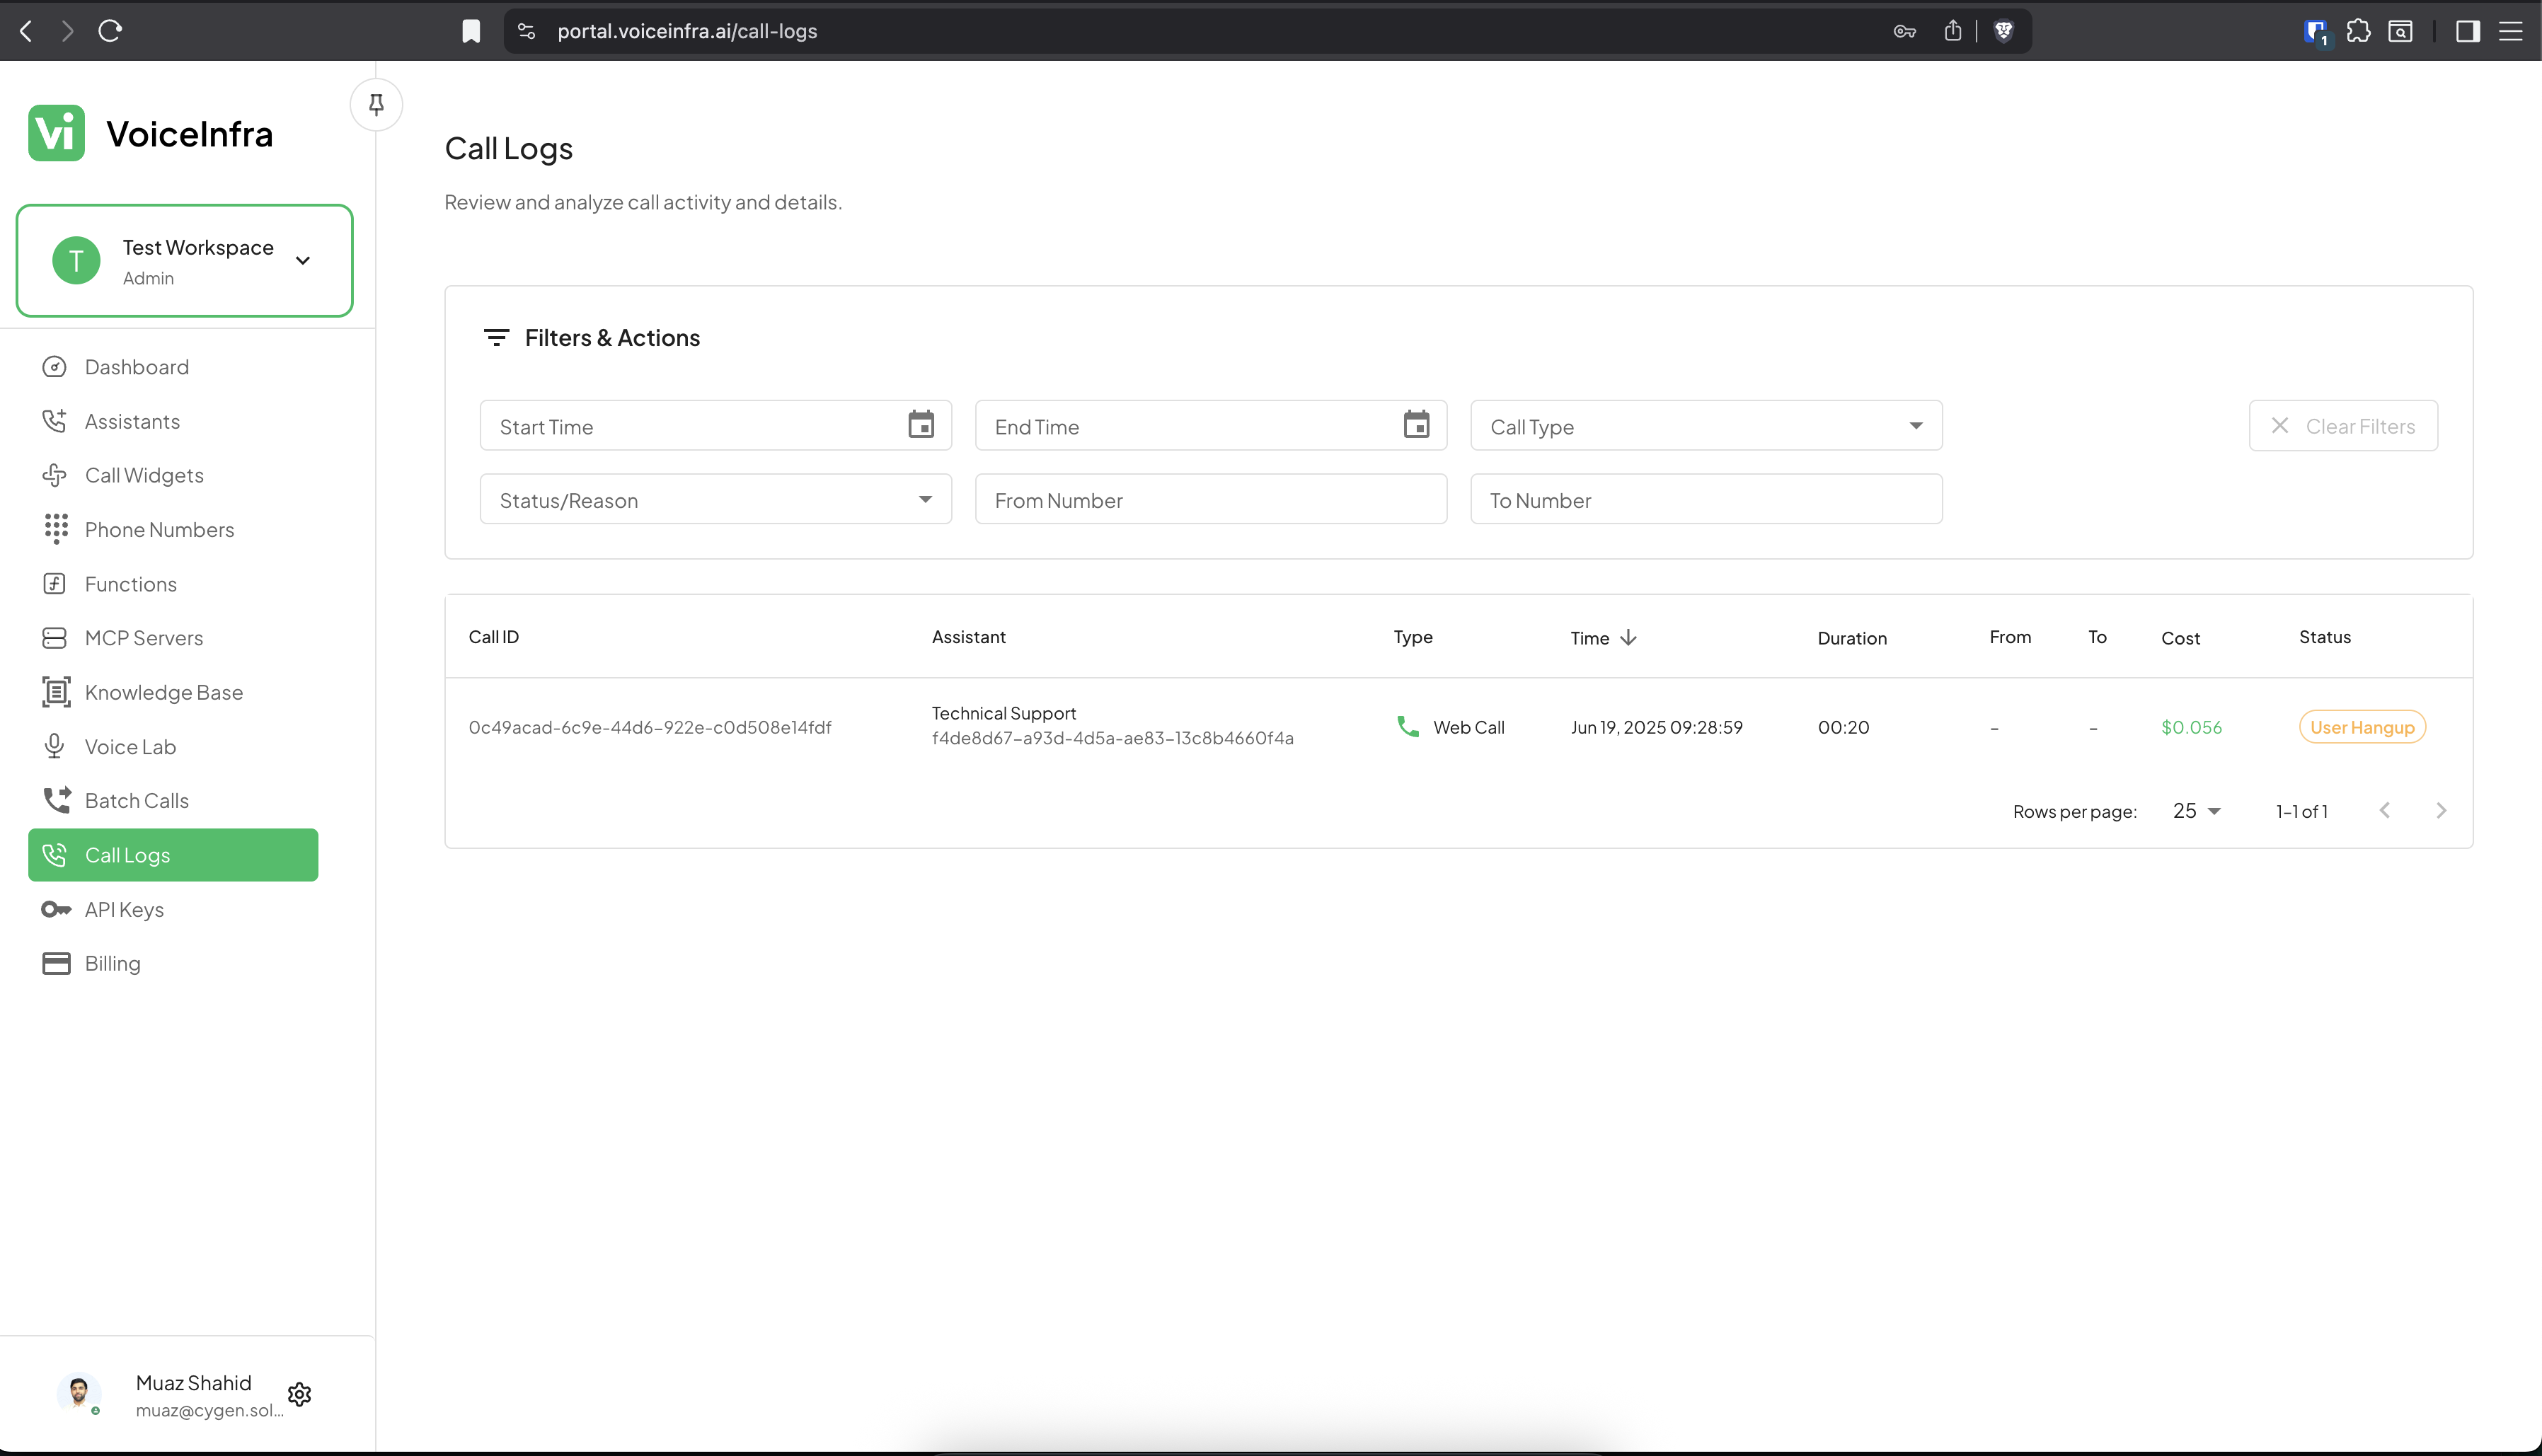Open the Start Time calendar picker icon

click(920, 425)
